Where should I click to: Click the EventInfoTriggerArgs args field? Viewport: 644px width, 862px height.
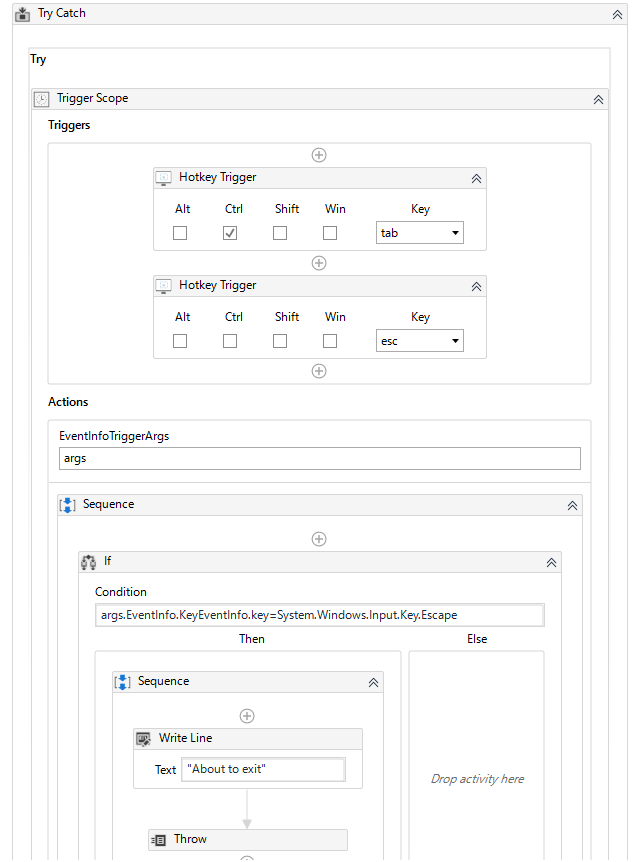320,458
